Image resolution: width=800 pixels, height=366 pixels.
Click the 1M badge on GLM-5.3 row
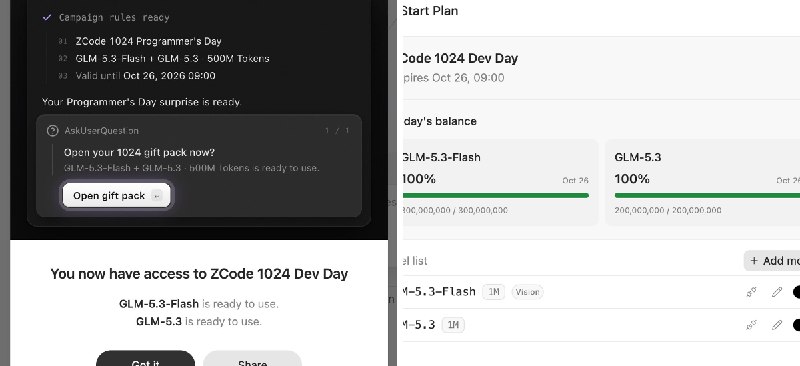point(453,325)
